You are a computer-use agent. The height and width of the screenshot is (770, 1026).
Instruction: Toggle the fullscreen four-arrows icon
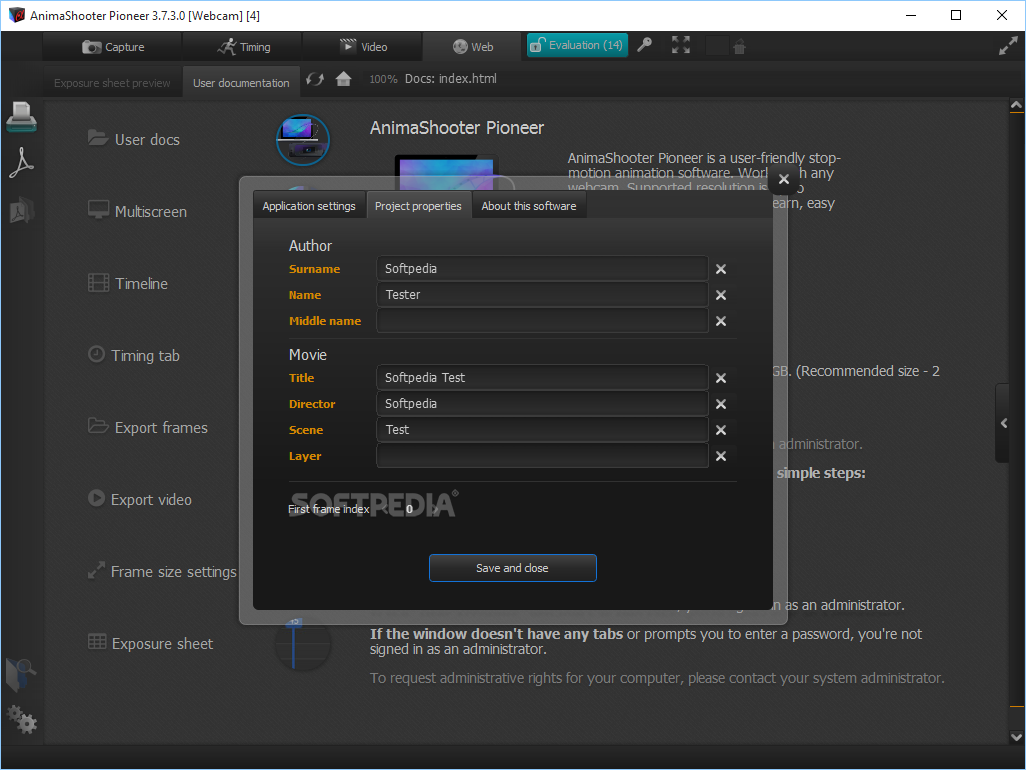681,45
